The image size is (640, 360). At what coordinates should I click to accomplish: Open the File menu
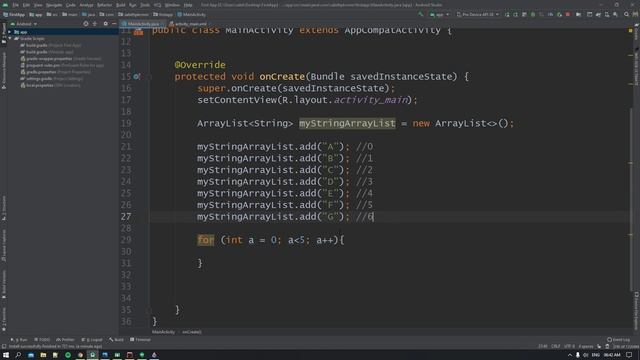point(16,5)
